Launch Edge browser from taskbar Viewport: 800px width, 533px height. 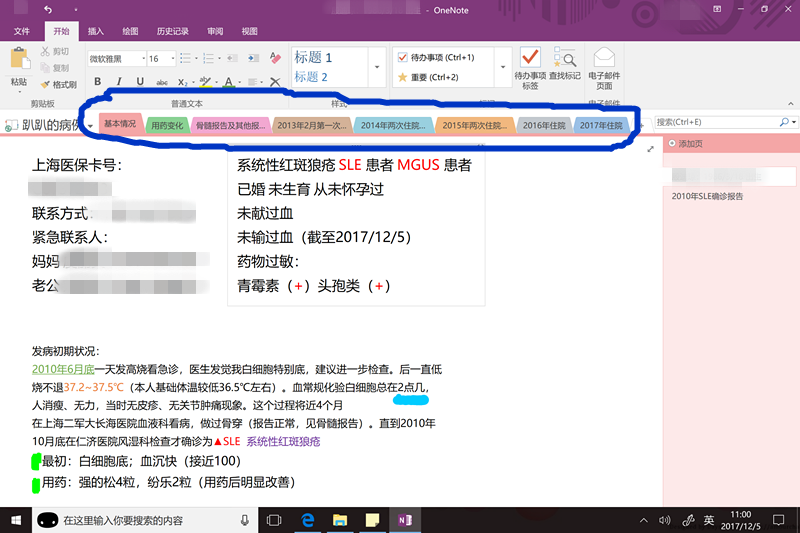308,520
